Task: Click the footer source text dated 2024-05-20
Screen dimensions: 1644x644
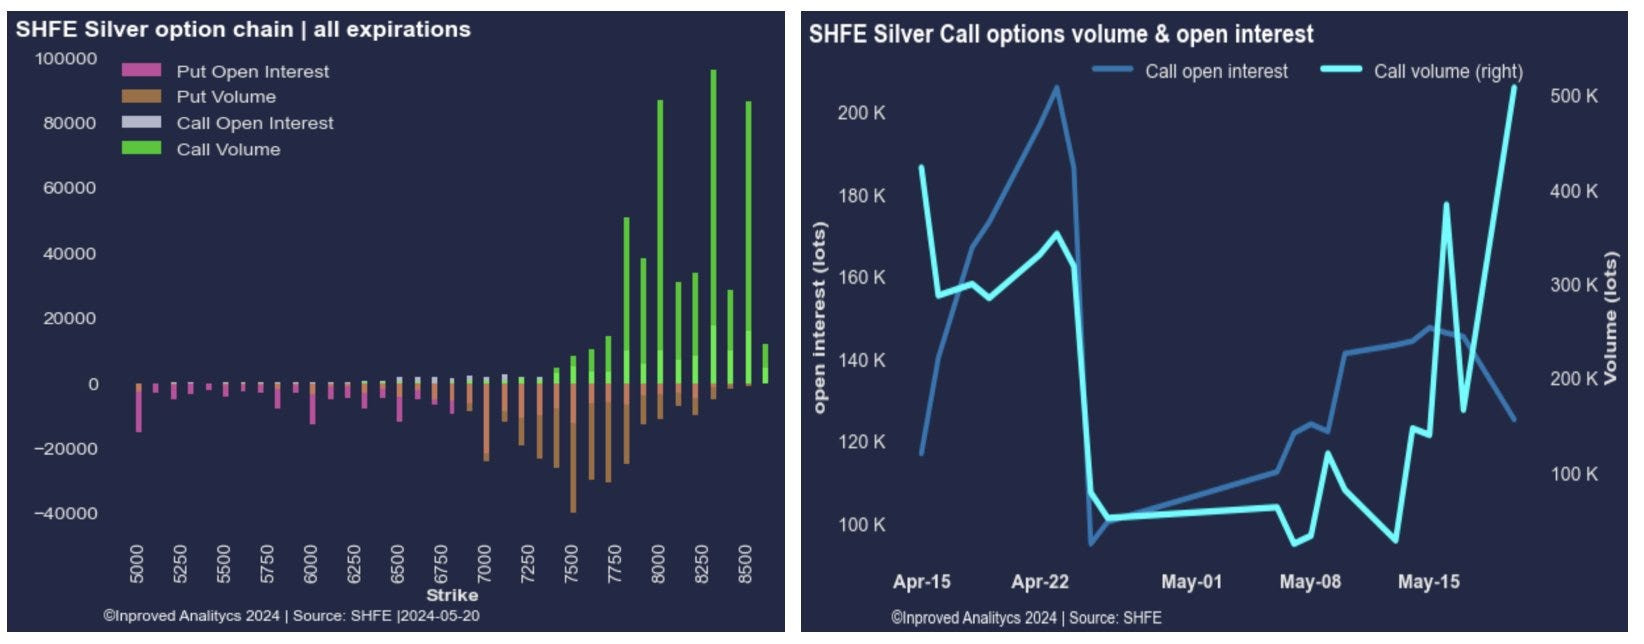Action: 291,616
